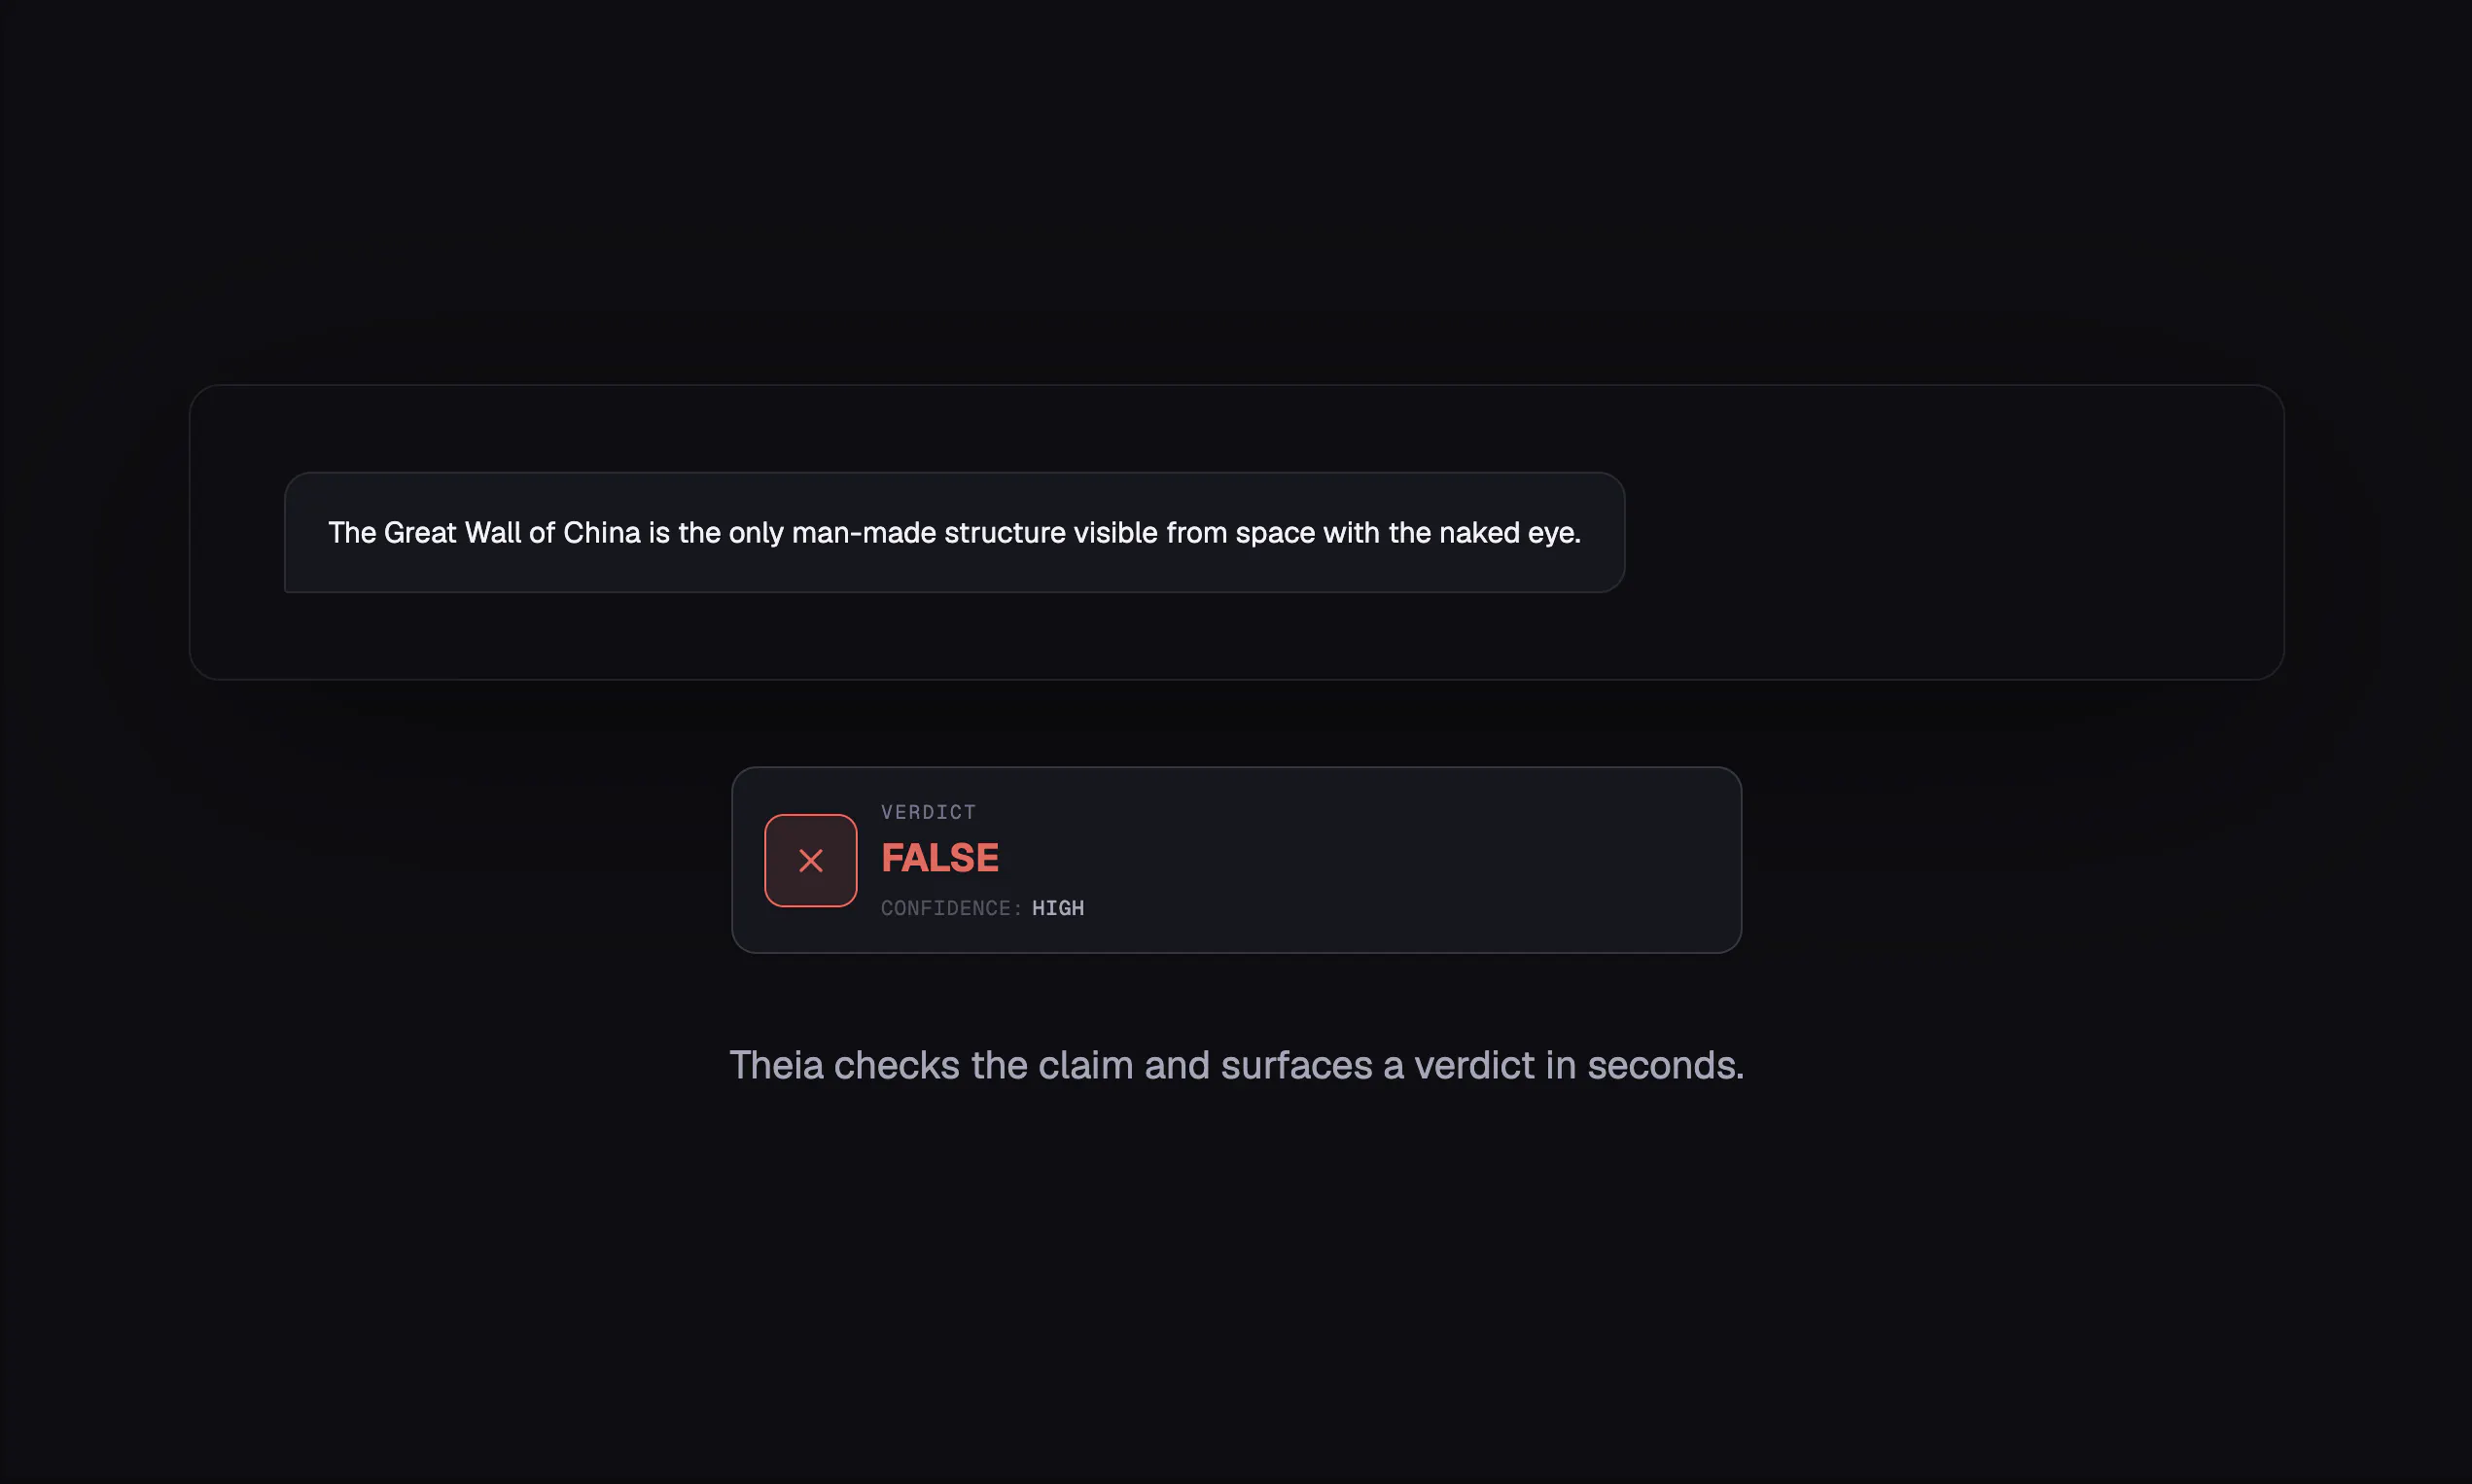Click the VERDICT label text
The height and width of the screenshot is (1484, 2472).
pos(928,812)
